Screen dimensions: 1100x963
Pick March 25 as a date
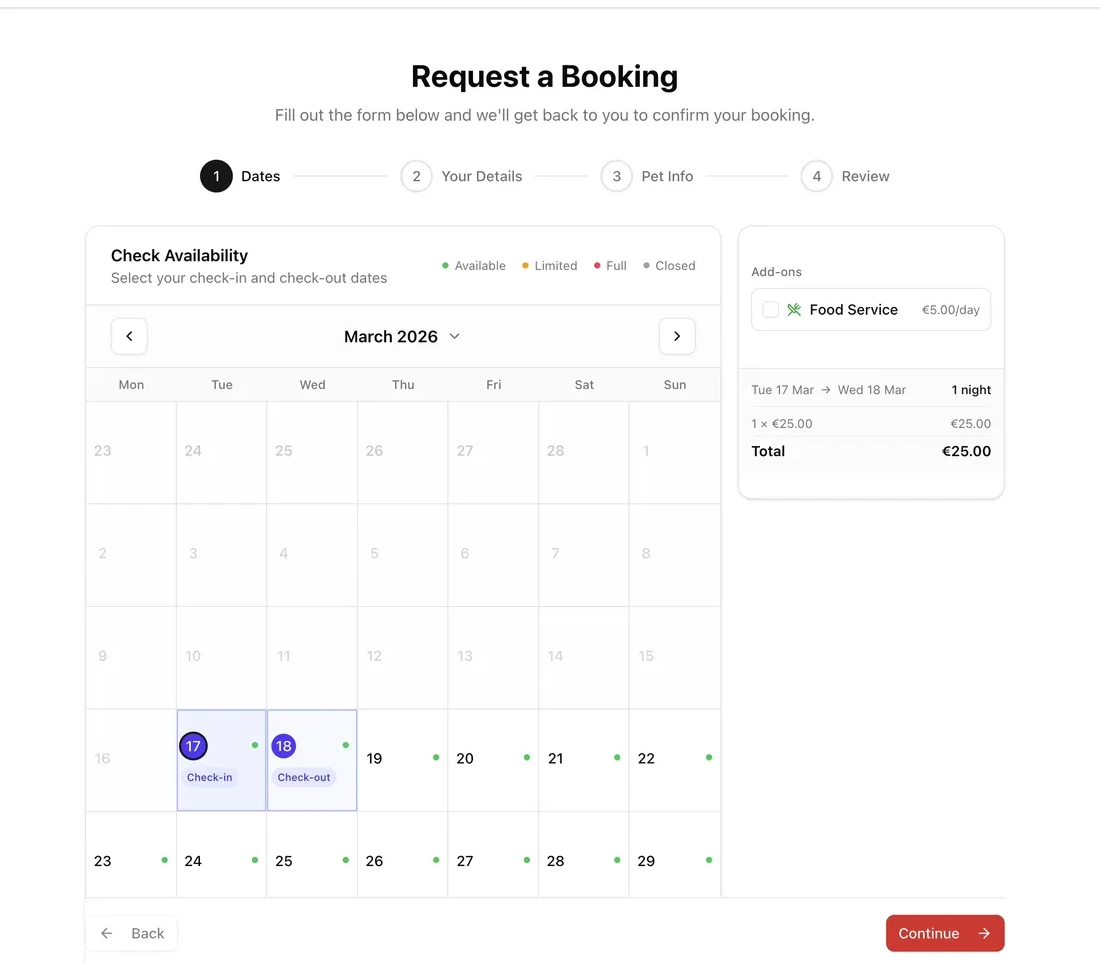(x=311, y=859)
